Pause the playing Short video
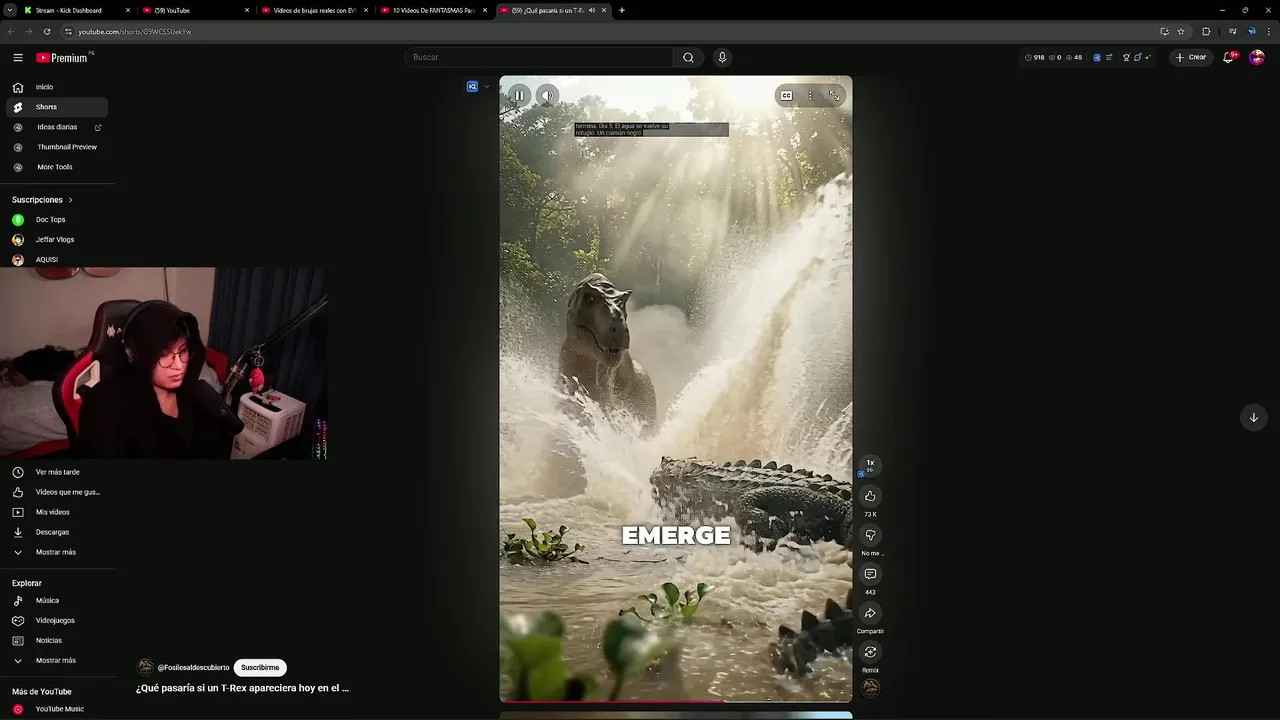 coord(519,95)
